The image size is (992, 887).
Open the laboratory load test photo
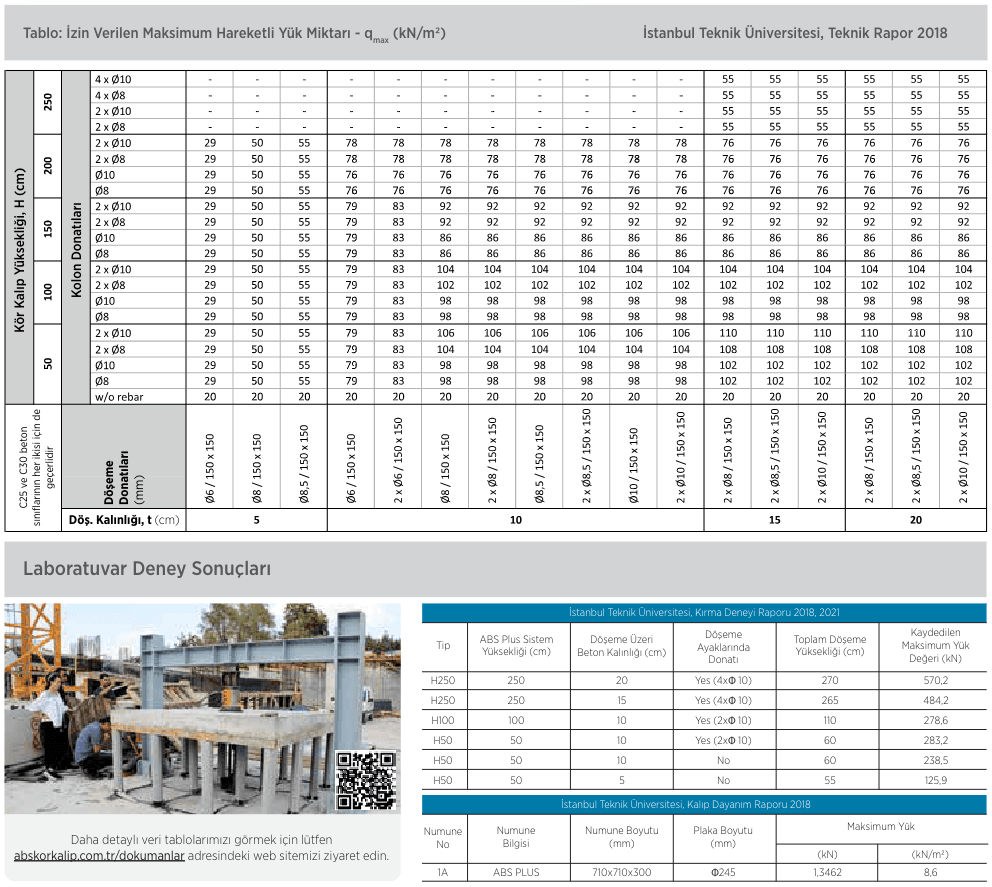[x=202, y=708]
